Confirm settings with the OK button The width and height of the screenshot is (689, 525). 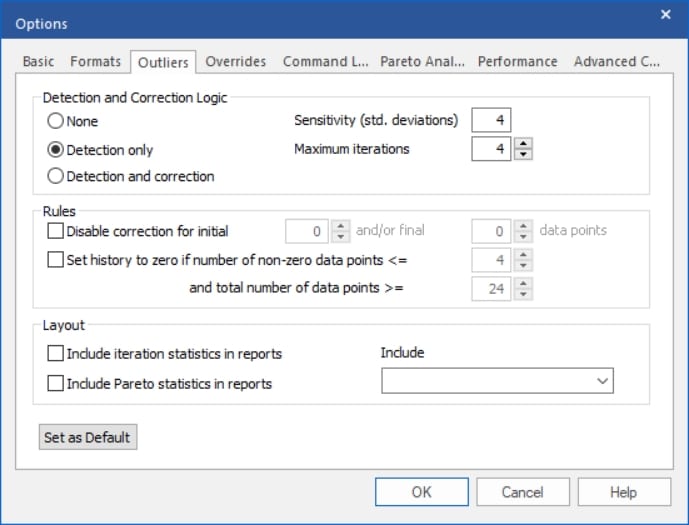421,492
